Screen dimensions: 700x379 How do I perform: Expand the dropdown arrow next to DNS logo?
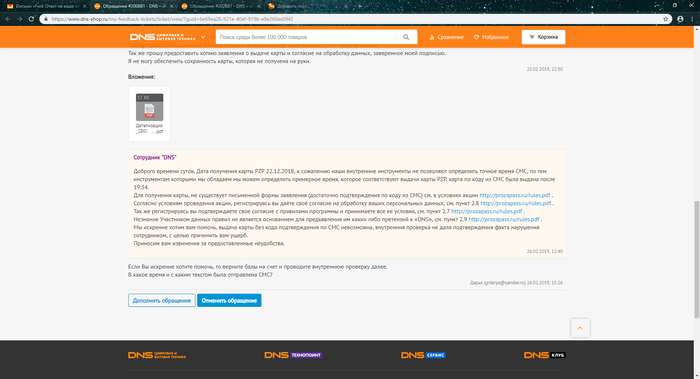(203, 37)
